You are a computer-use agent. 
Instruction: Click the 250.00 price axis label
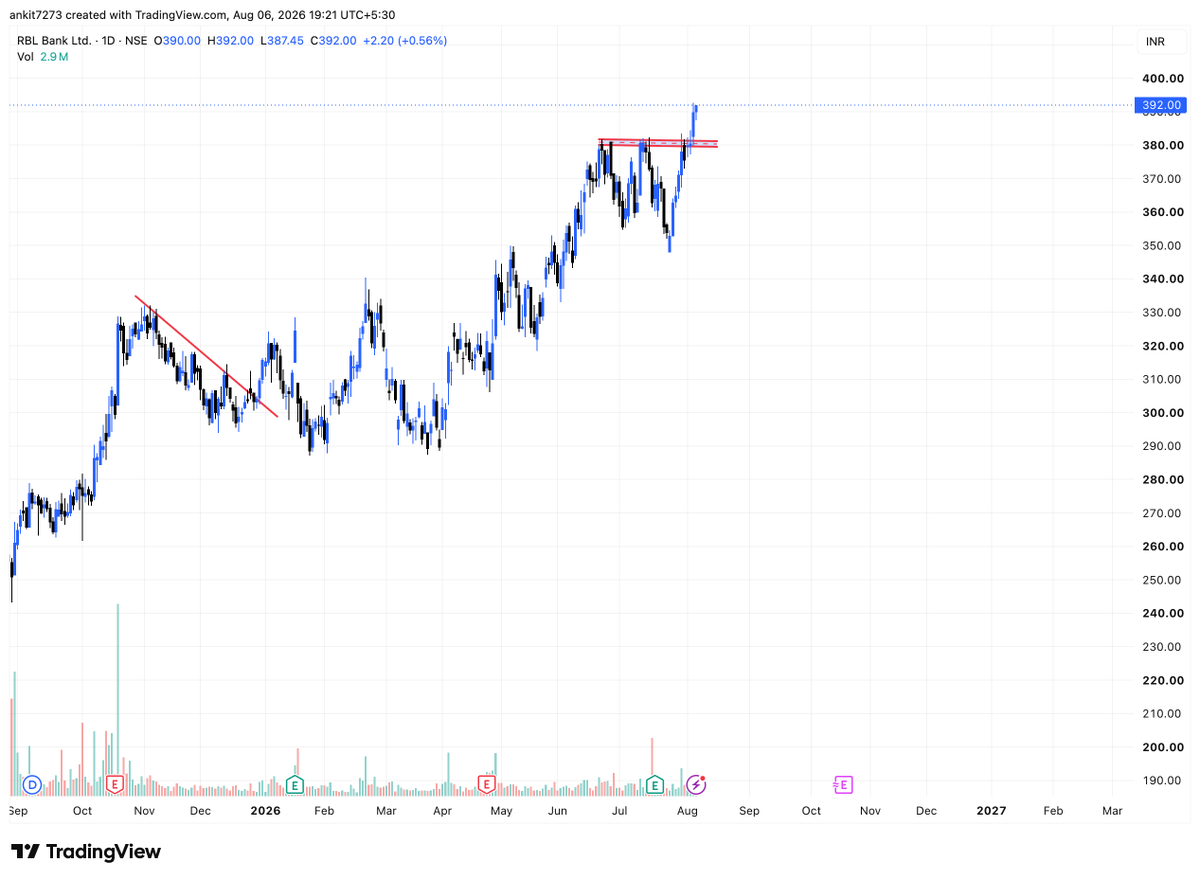[x=1163, y=580]
